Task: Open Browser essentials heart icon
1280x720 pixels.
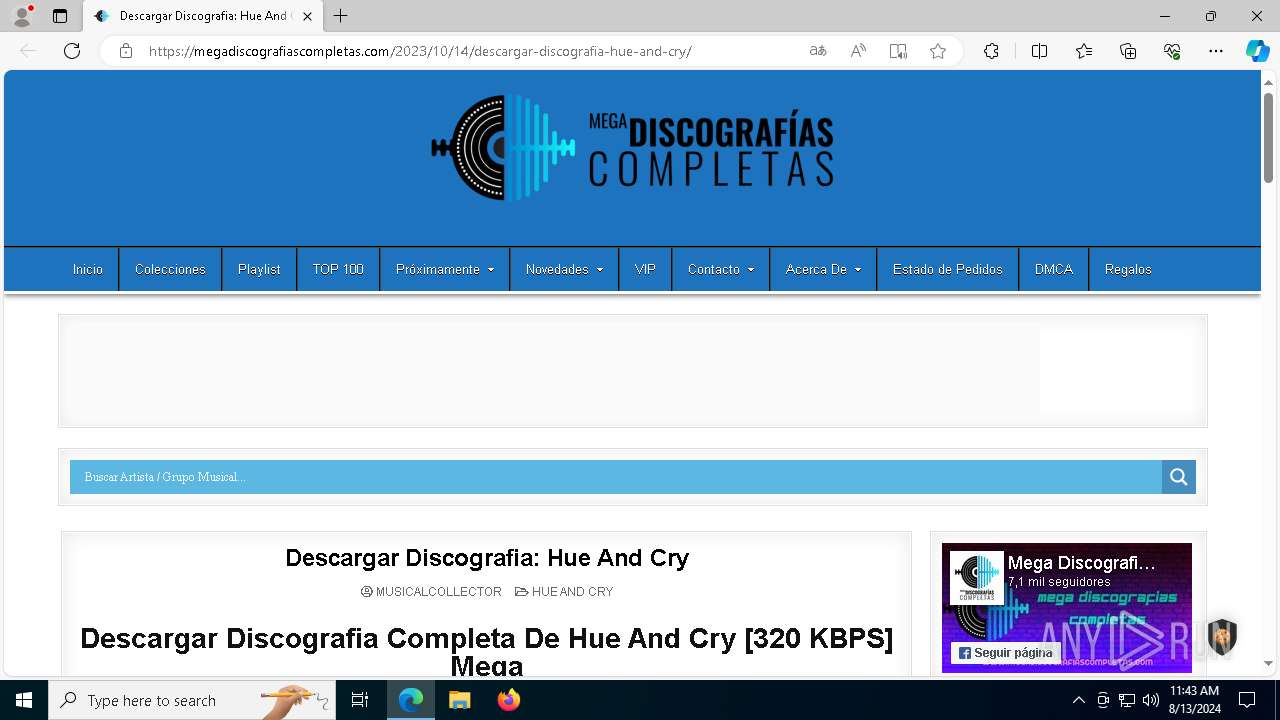Action: click(1172, 51)
